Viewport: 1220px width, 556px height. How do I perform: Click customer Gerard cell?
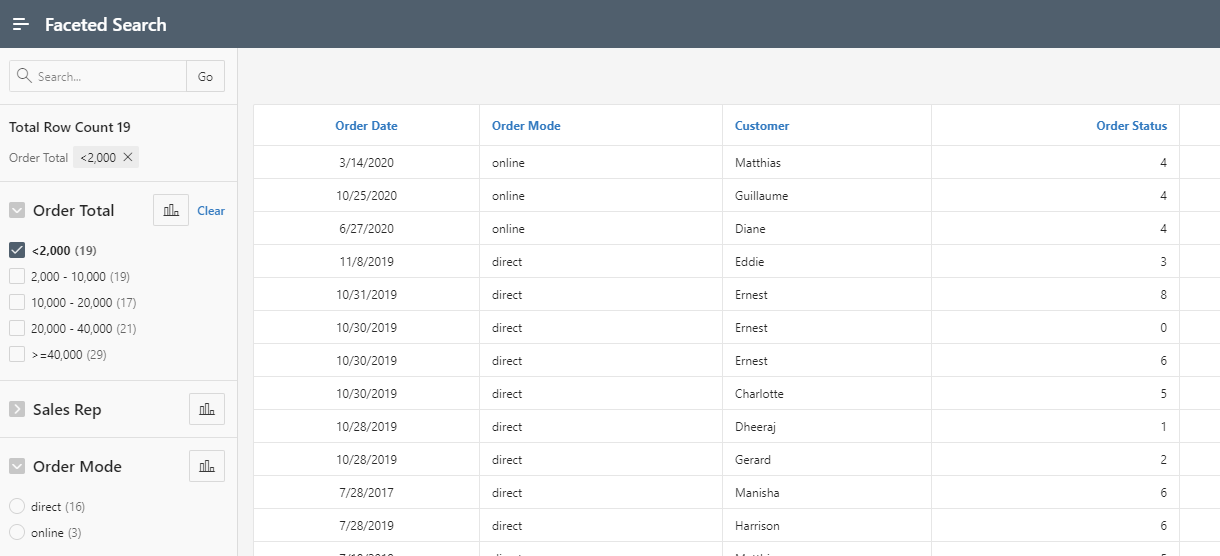[827, 459]
